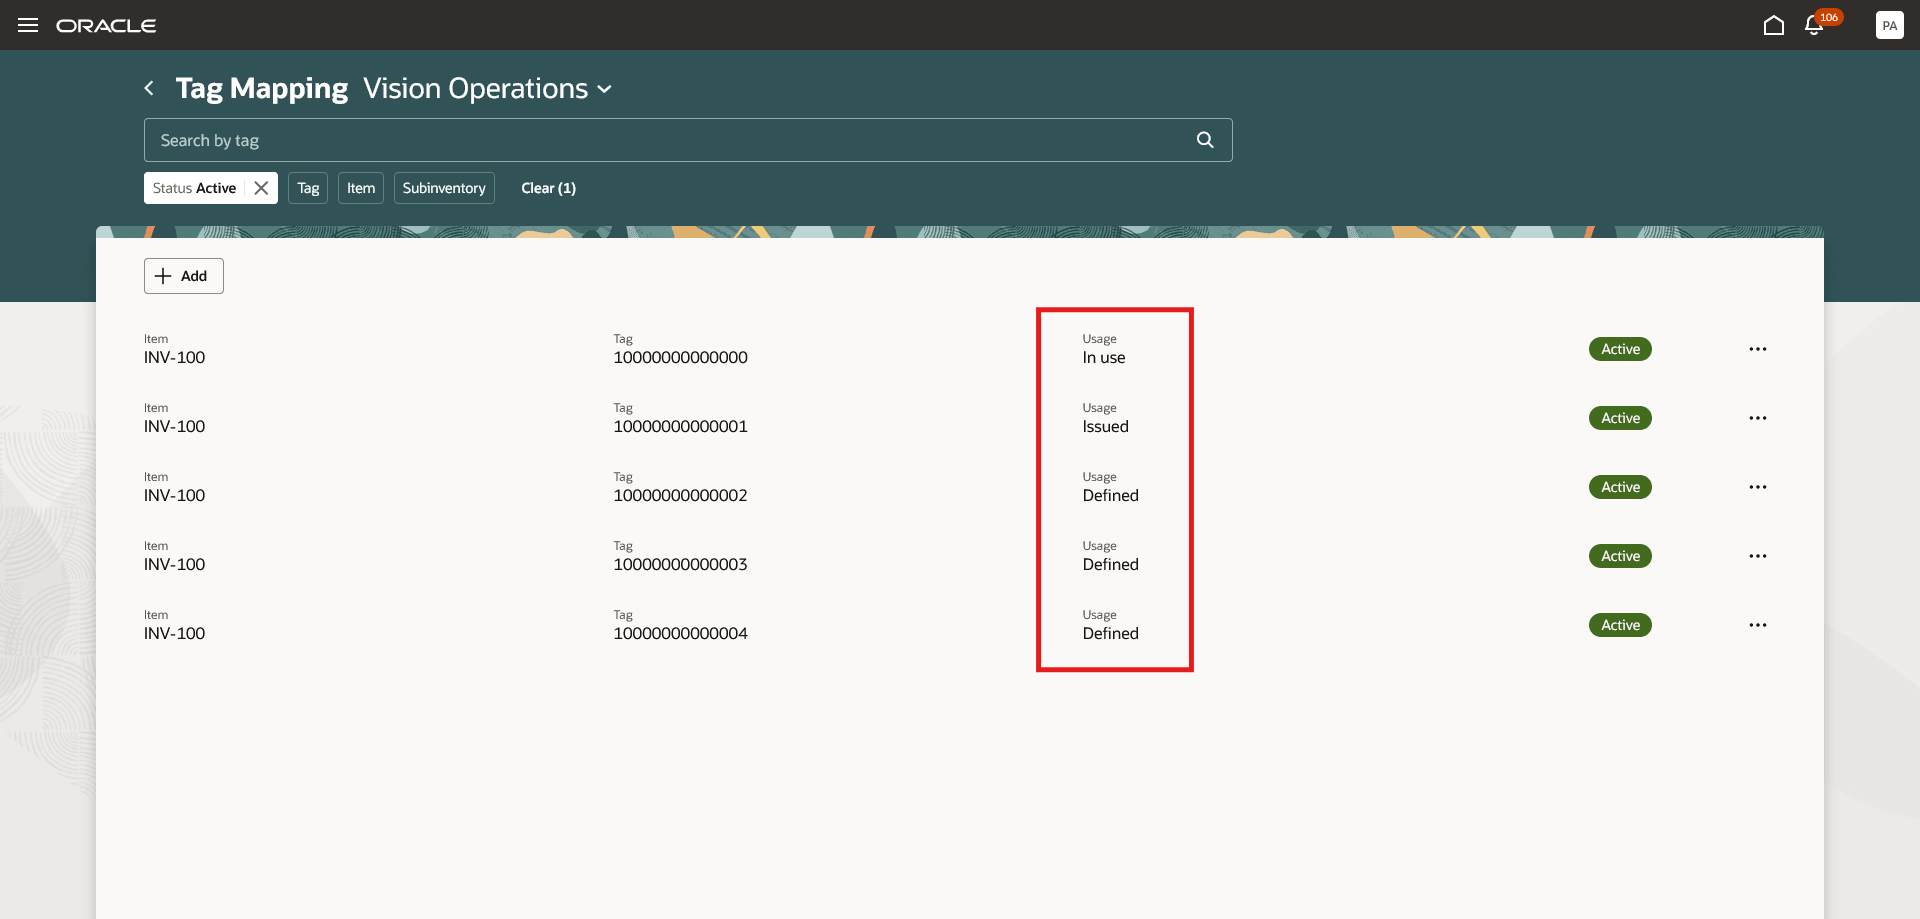Click the Oracle logo
Screen dimensions: 1920x919
point(107,25)
